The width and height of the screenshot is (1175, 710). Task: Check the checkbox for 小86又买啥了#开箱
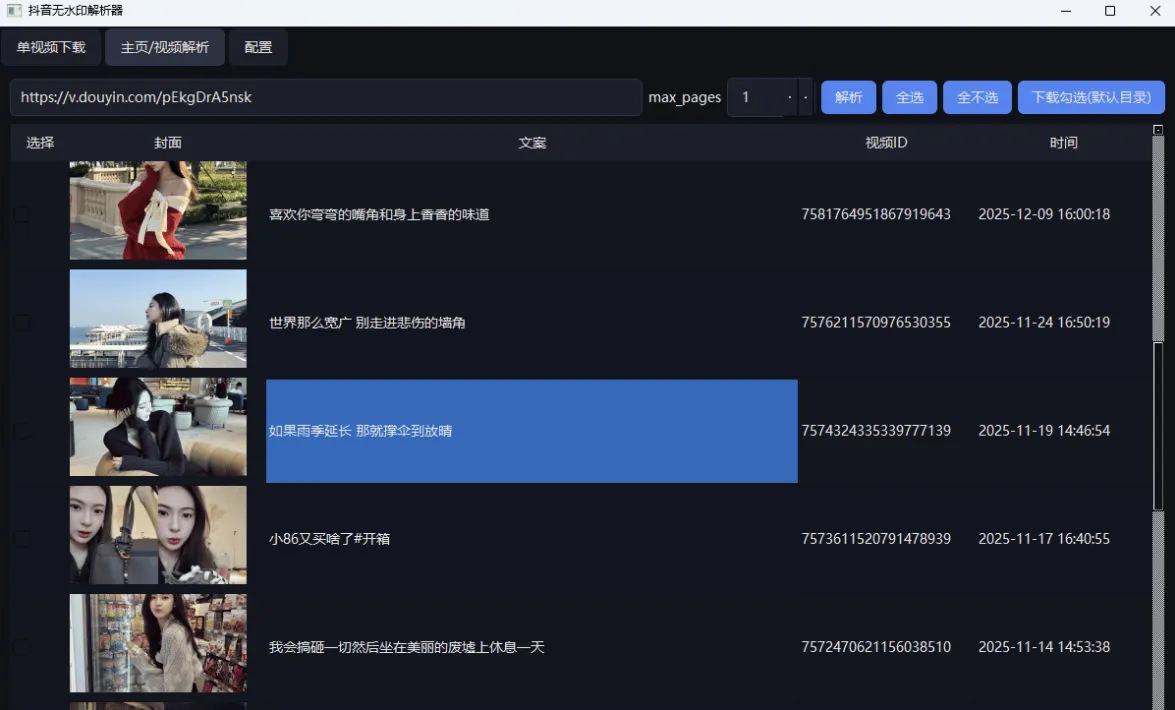pyautogui.click(x=21, y=537)
